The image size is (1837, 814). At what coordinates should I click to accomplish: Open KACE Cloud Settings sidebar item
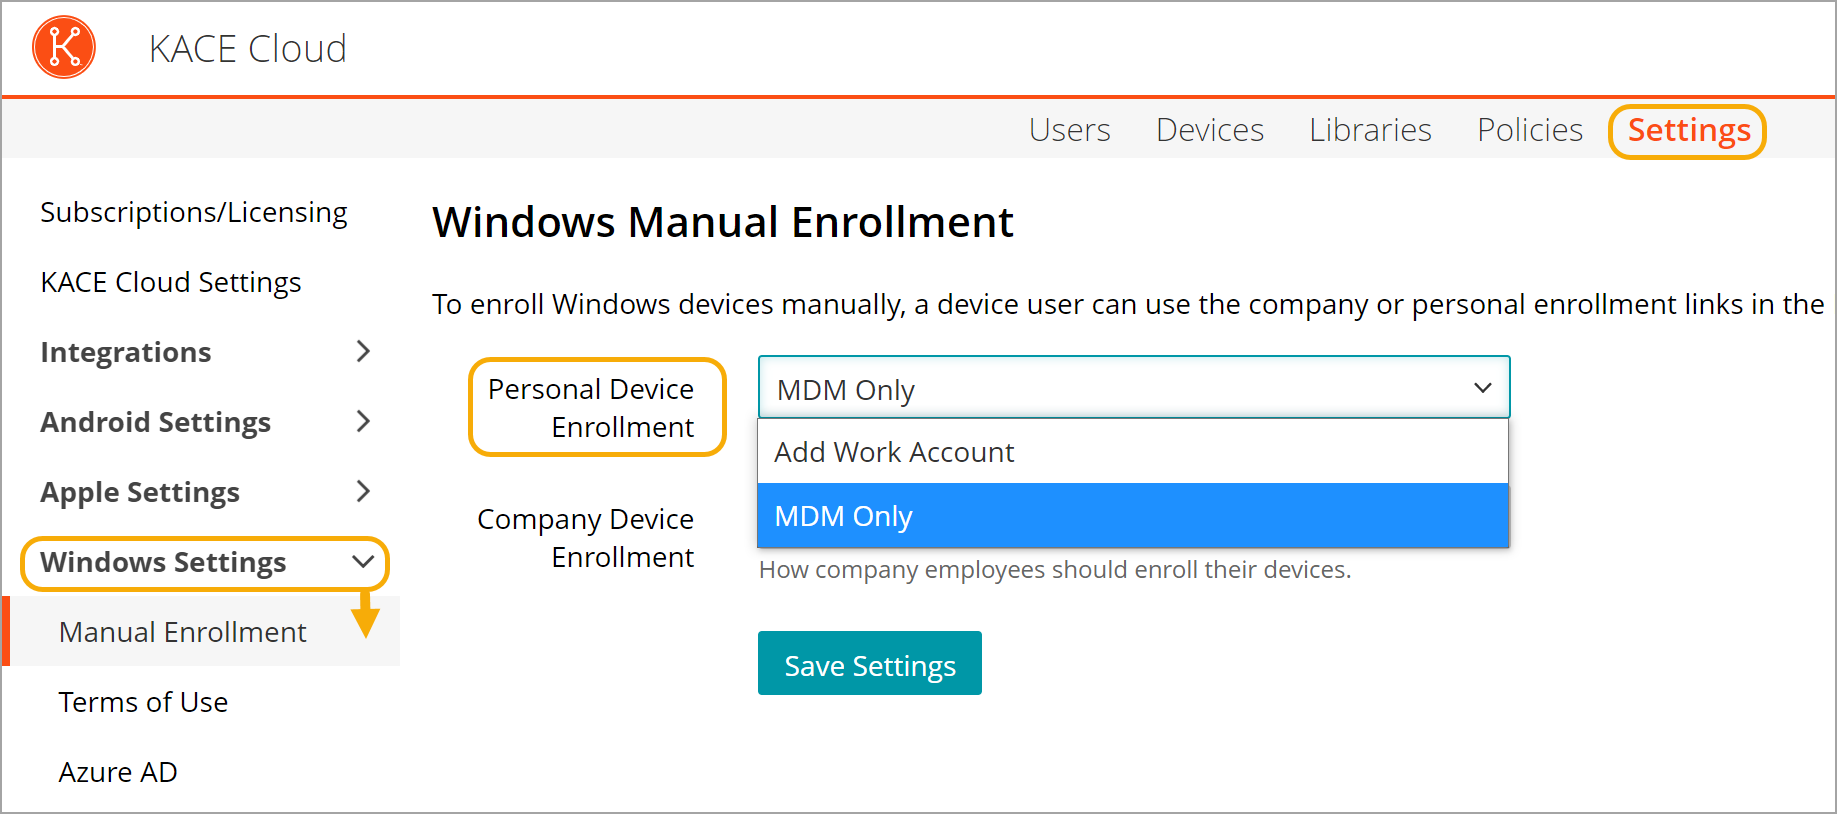(x=171, y=282)
